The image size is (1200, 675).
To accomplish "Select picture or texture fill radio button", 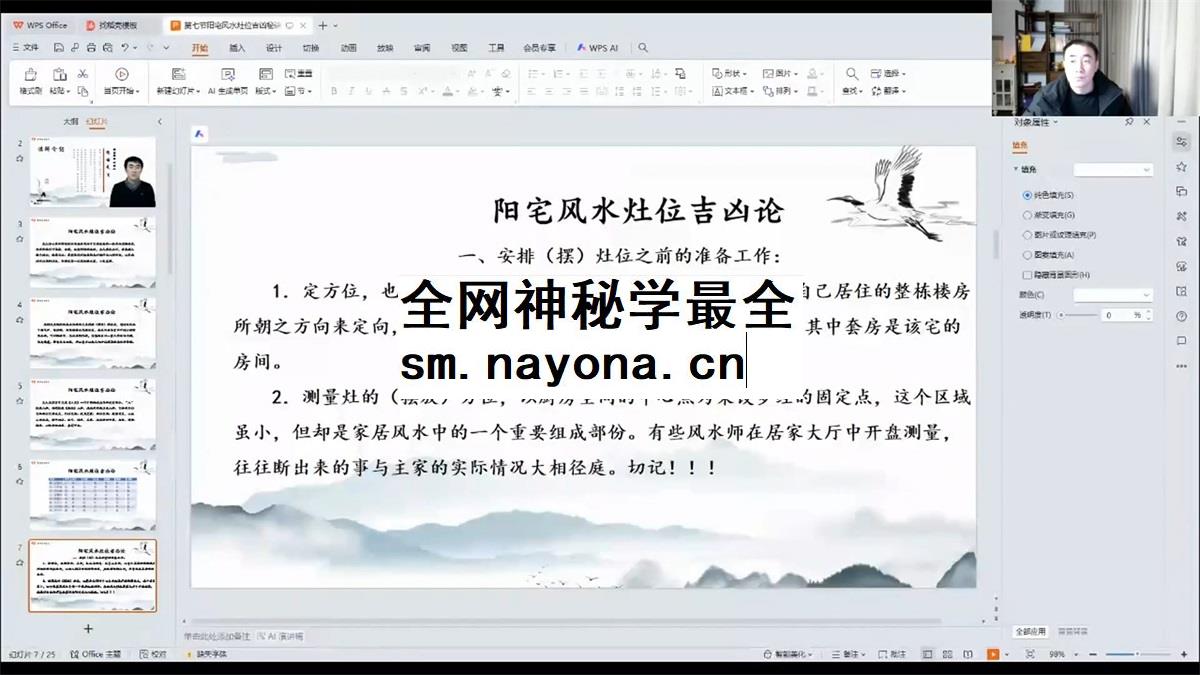I will click(x=1027, y=235).
